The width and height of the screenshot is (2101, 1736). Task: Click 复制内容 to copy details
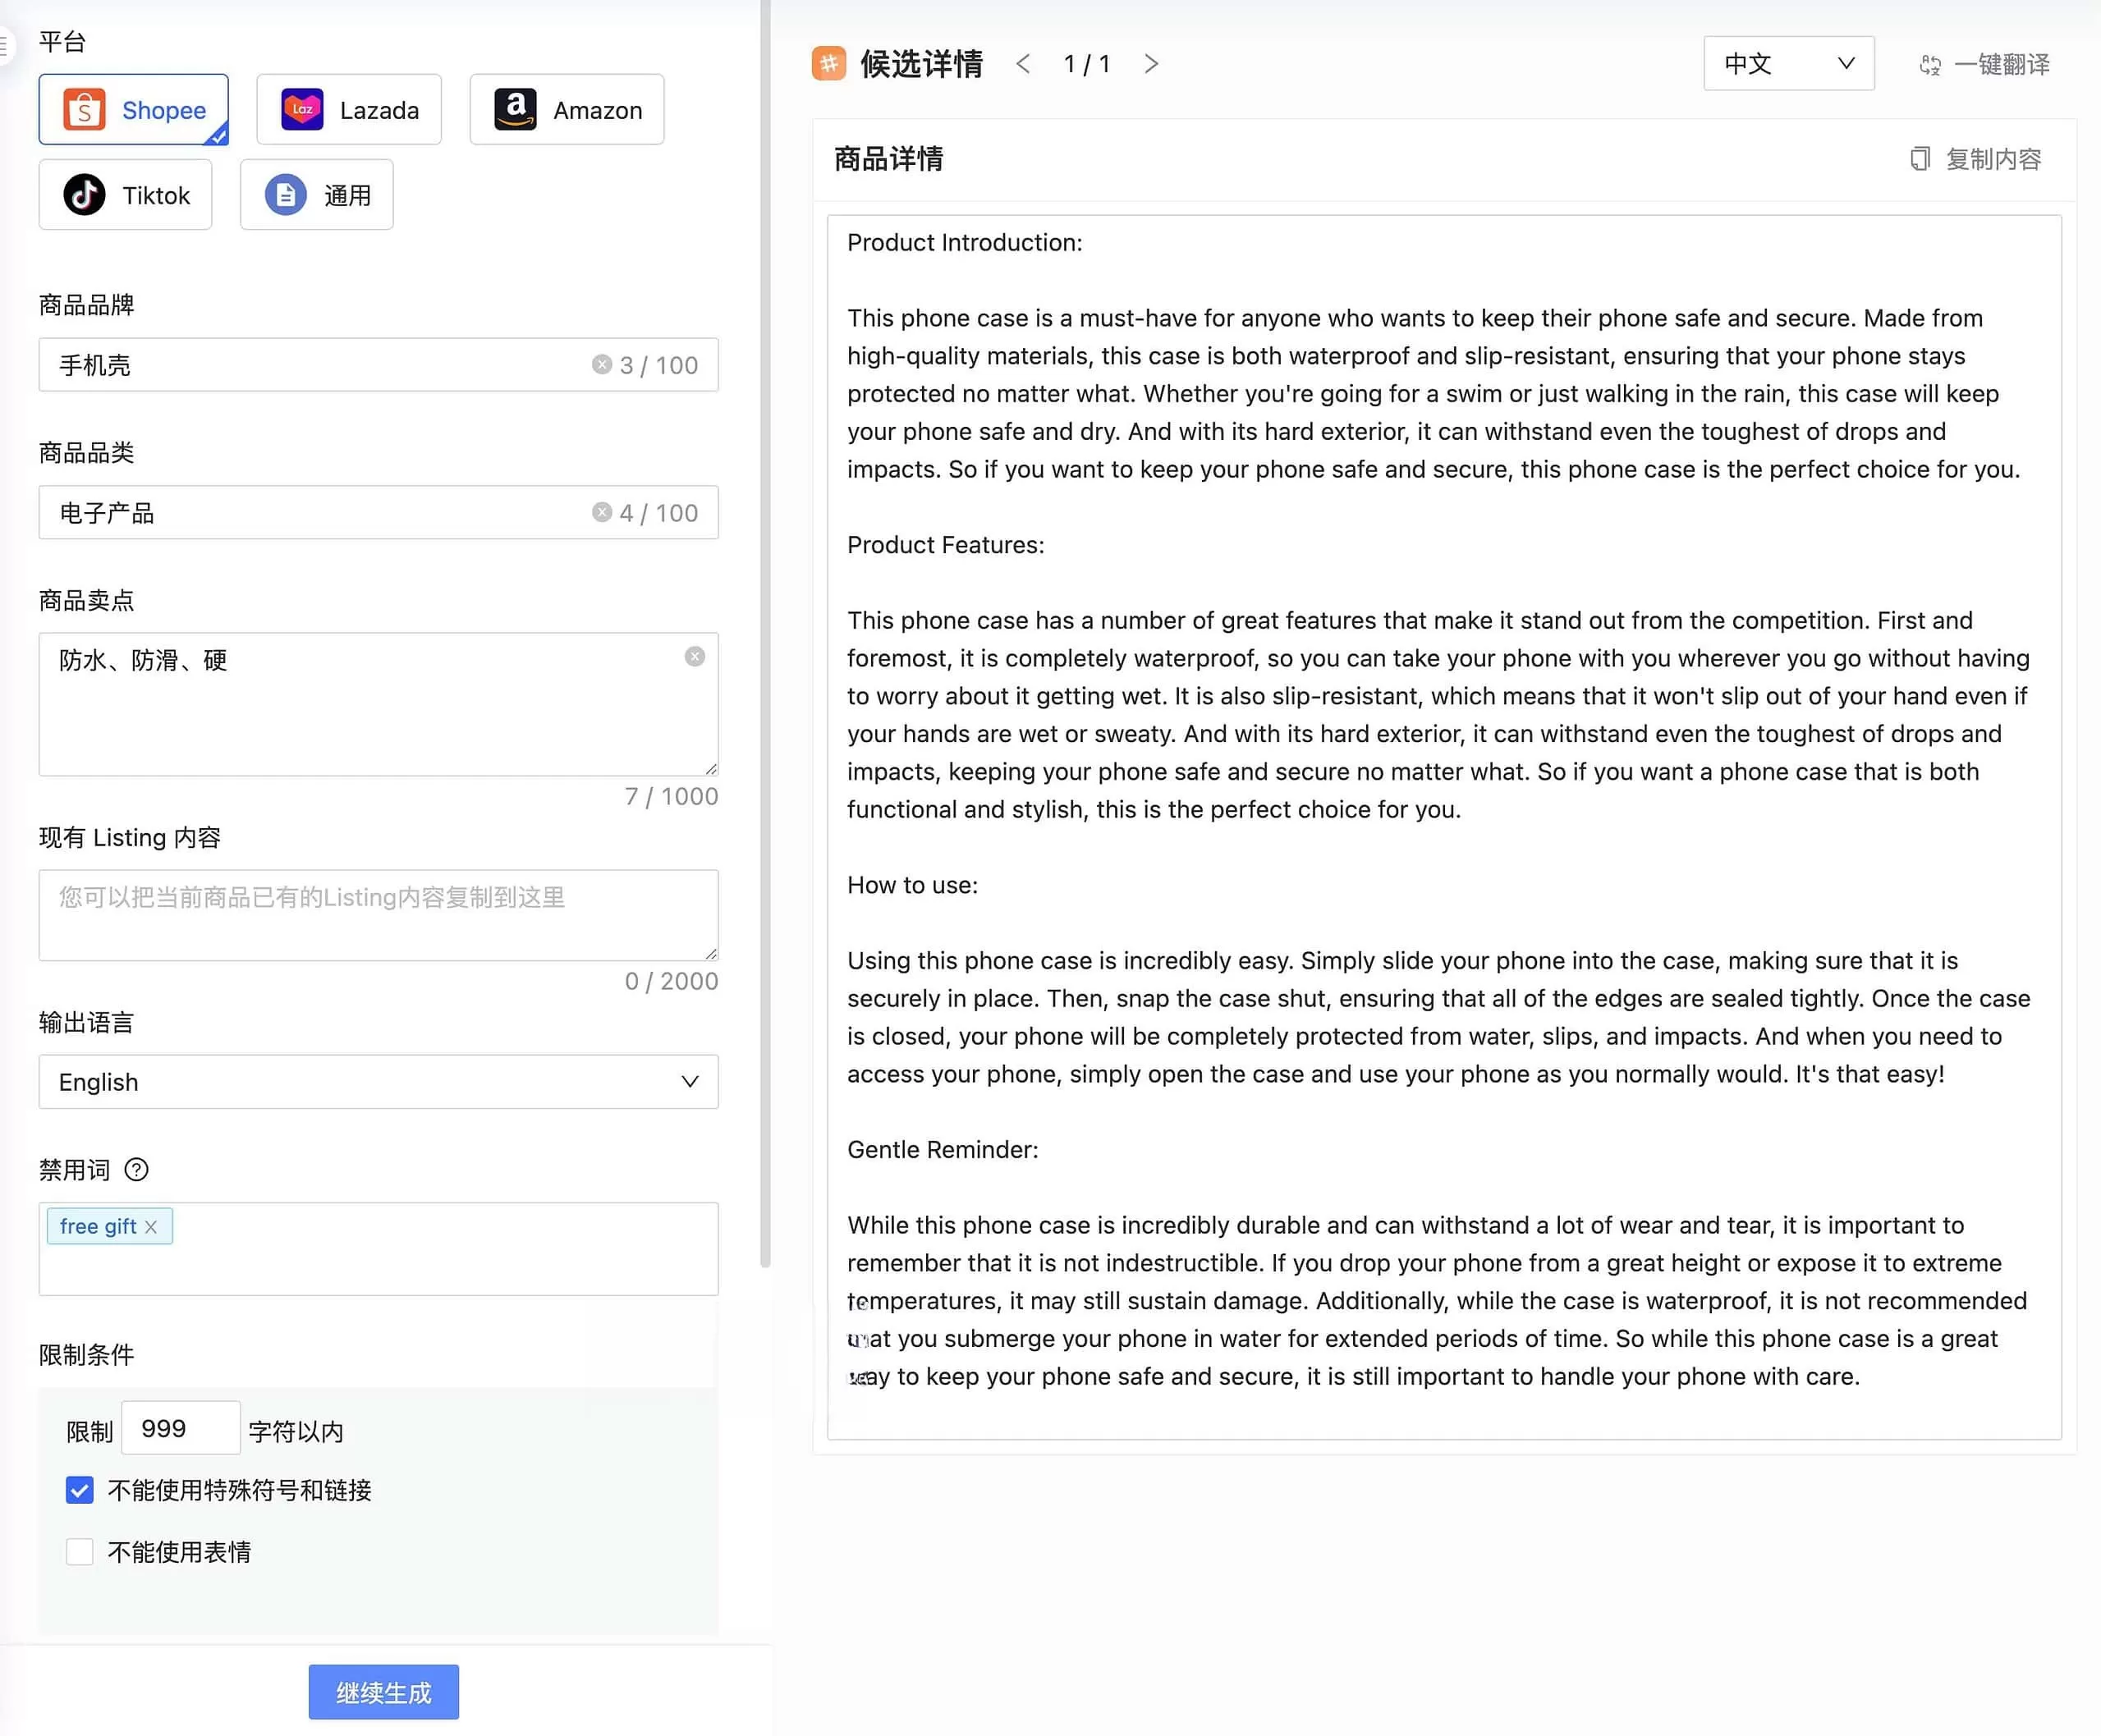(1975, 159)
